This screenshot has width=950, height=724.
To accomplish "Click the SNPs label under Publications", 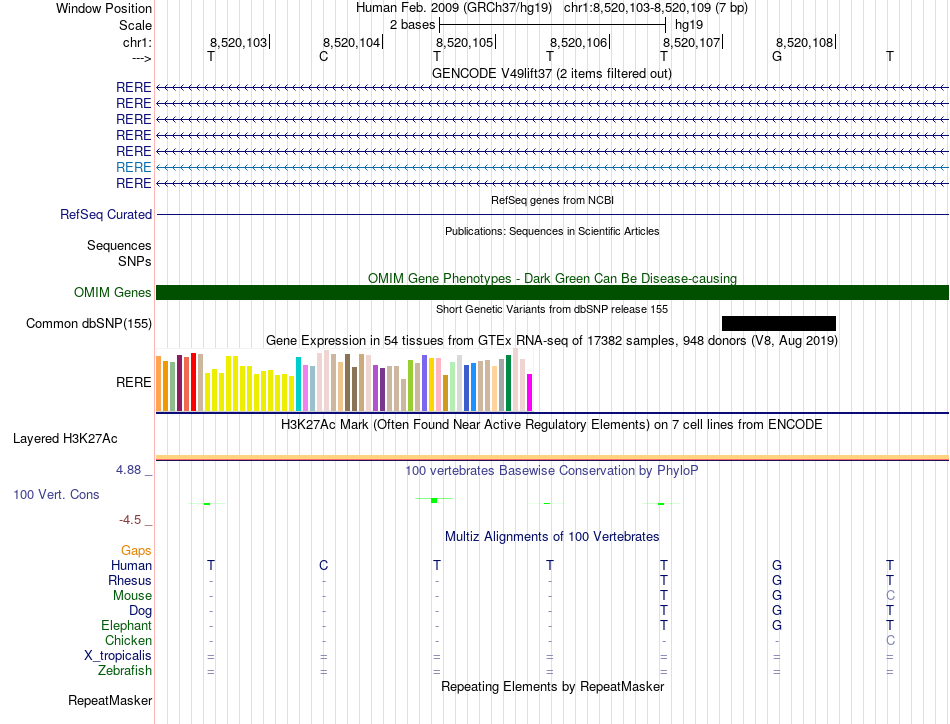I will click(x=135, y=261).
